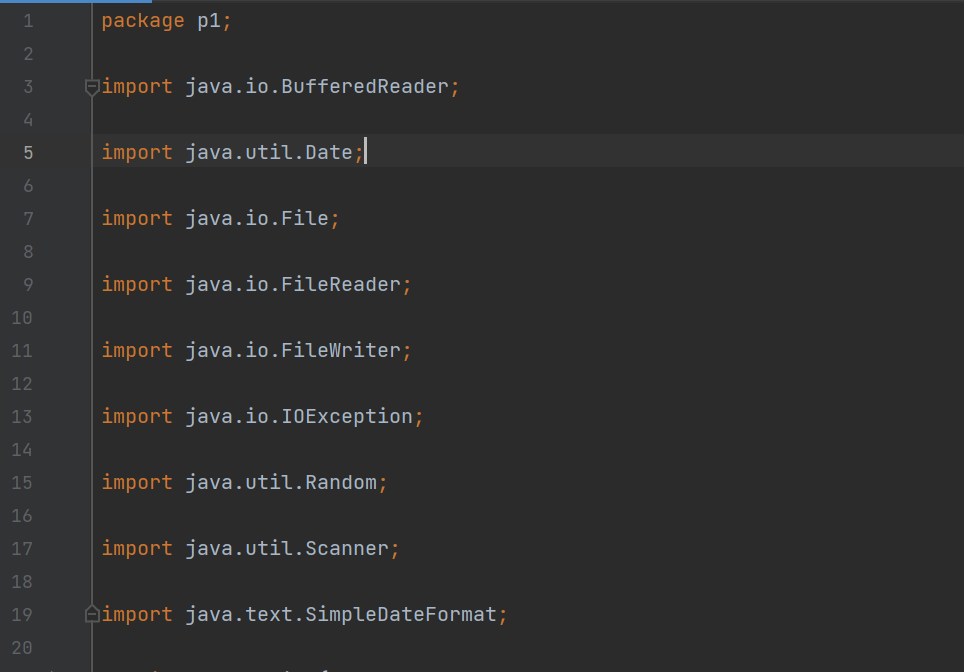Click the File class name on line 7
The width and height of the screenshot is (964, 672).
(305, 219)
